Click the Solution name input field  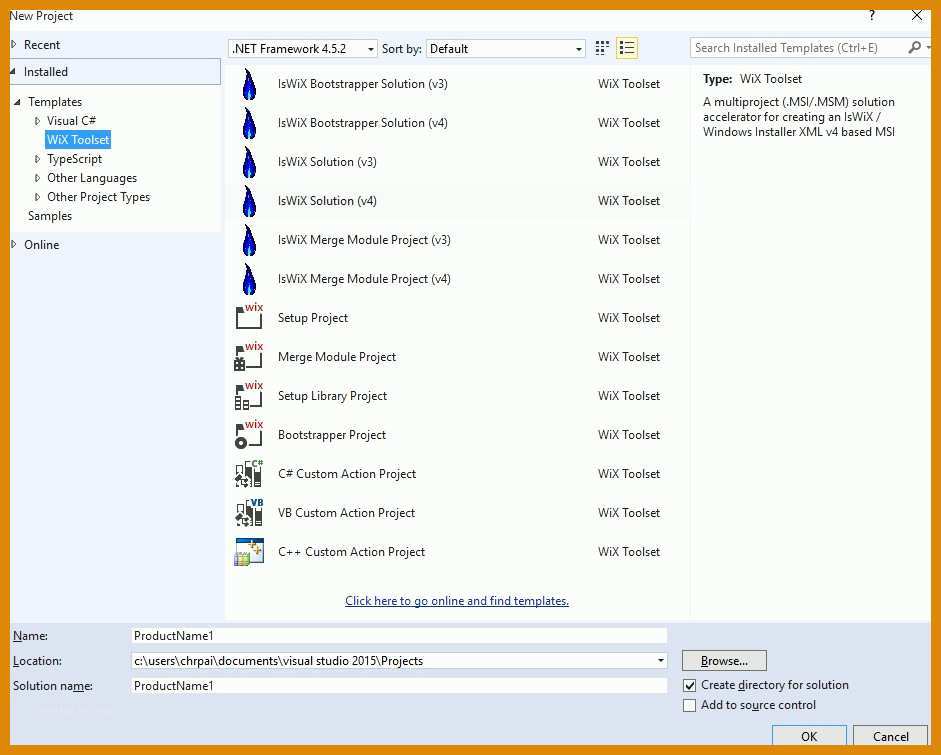point(399,685)
